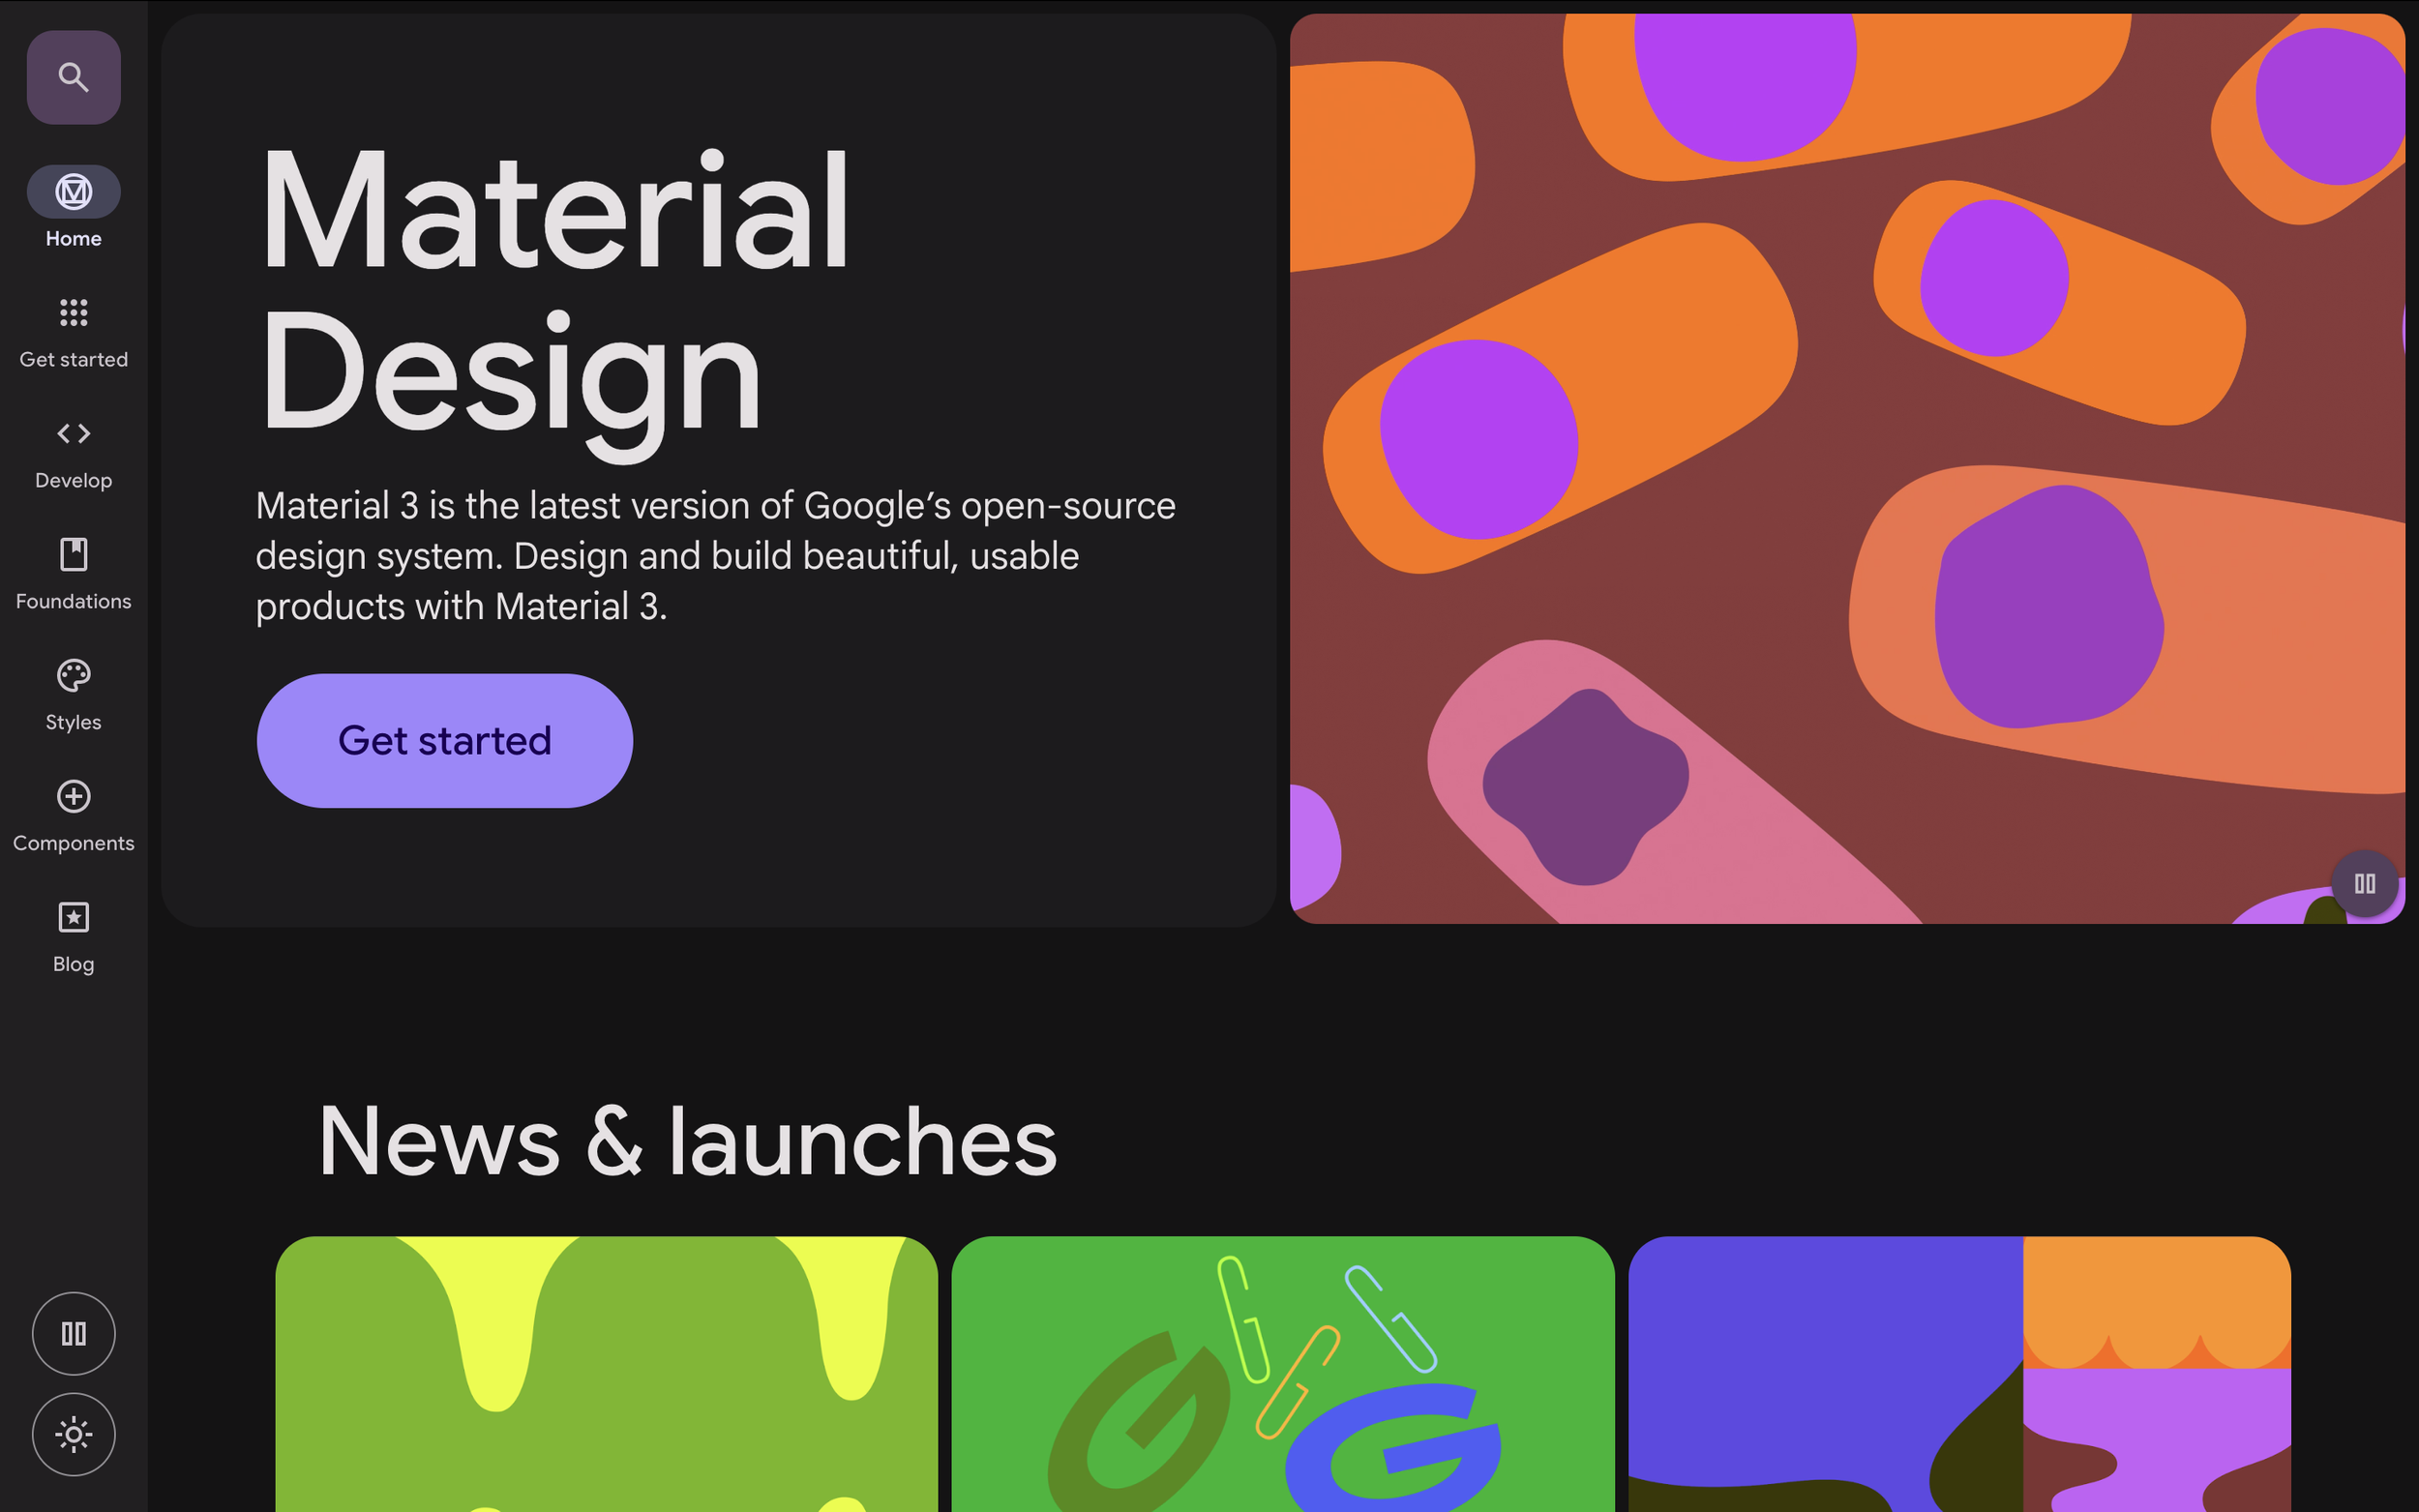Open the Develop code-brackets icon

[73, 433]
